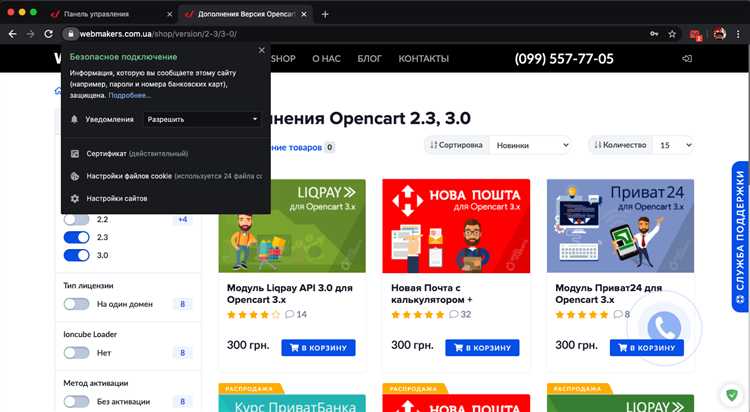This screenshot has width=750, height=412.
Task: Click the Сортировка sort label icon
Action: coord(433,145)
